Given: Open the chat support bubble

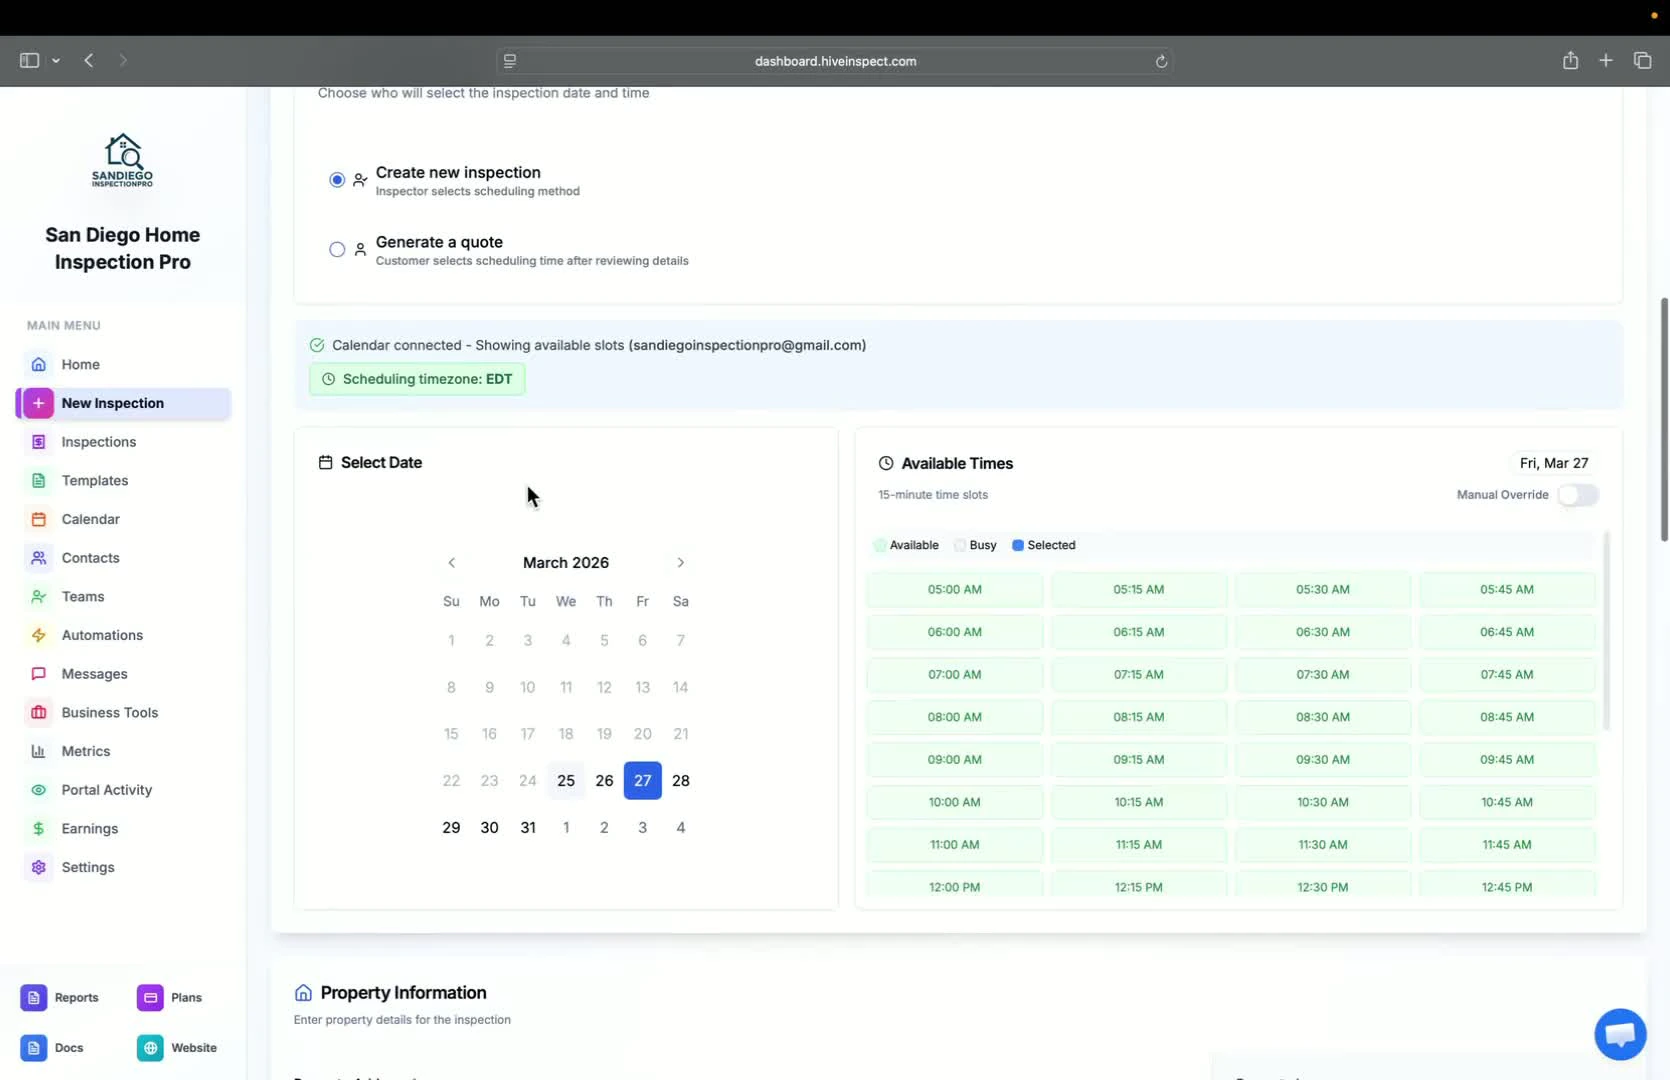Looking at the screenshot, I should click(x=1620, y=1034).
